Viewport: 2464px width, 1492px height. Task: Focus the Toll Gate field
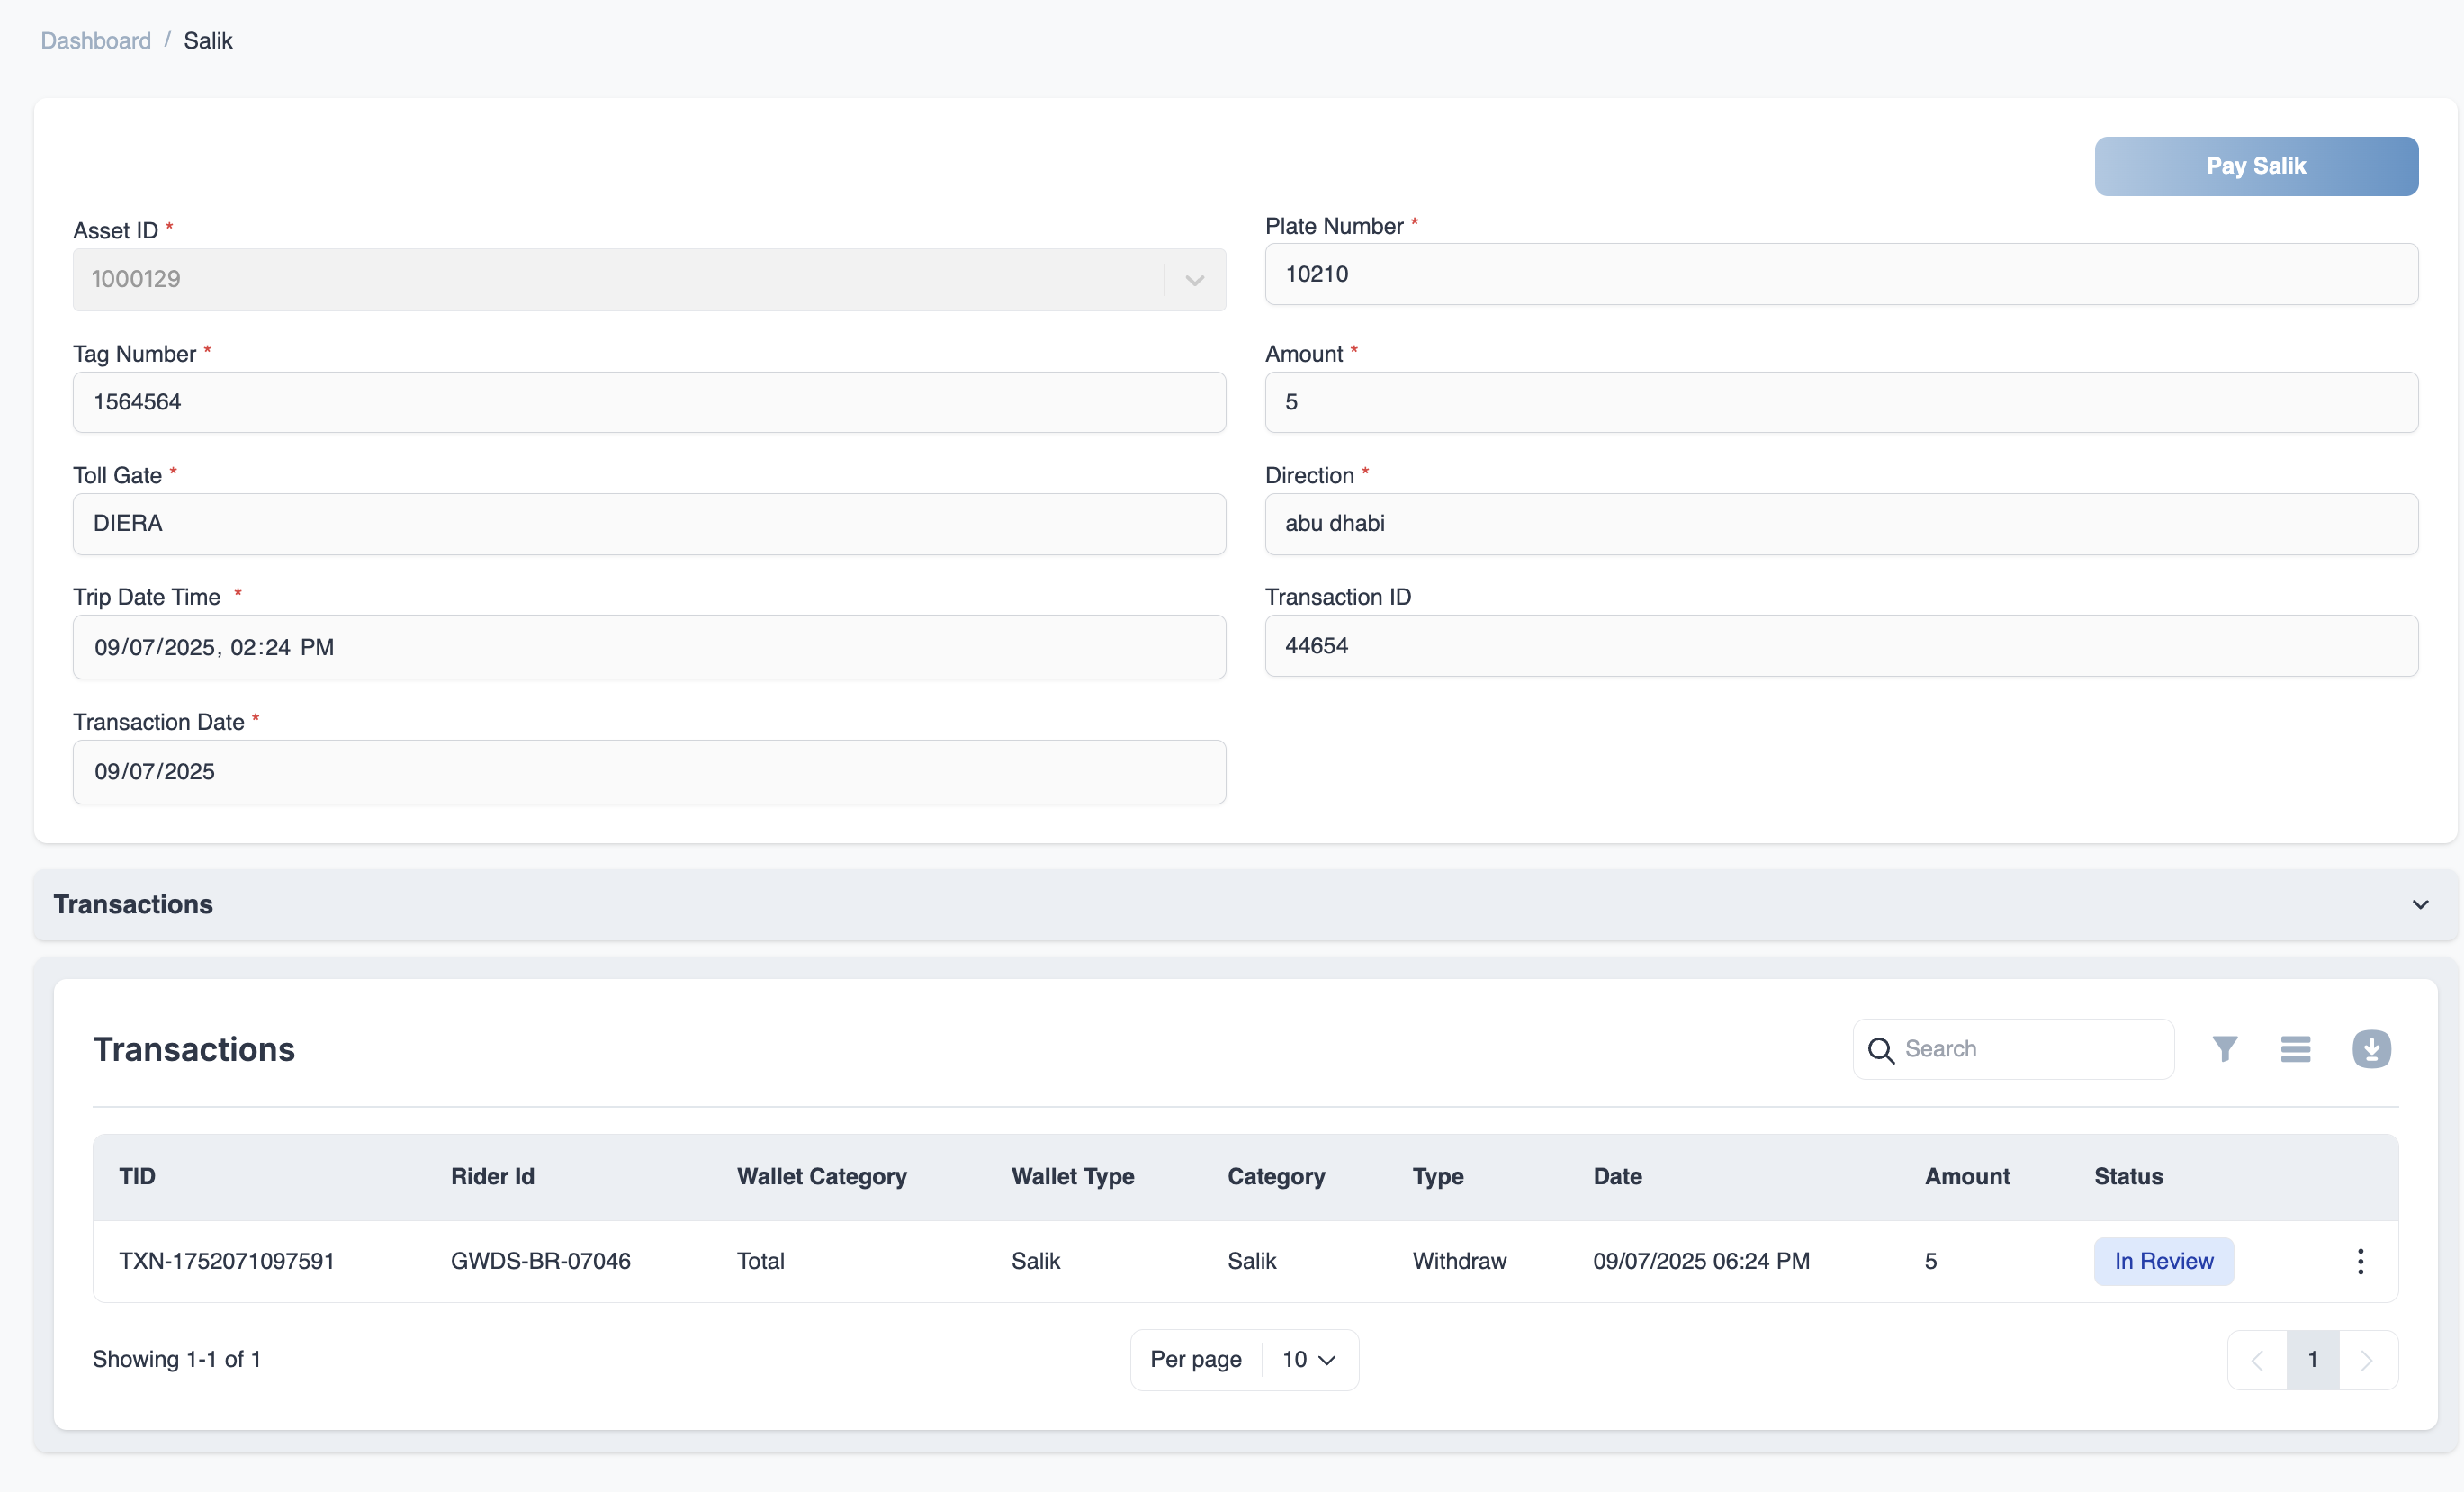tap(649, 524)
